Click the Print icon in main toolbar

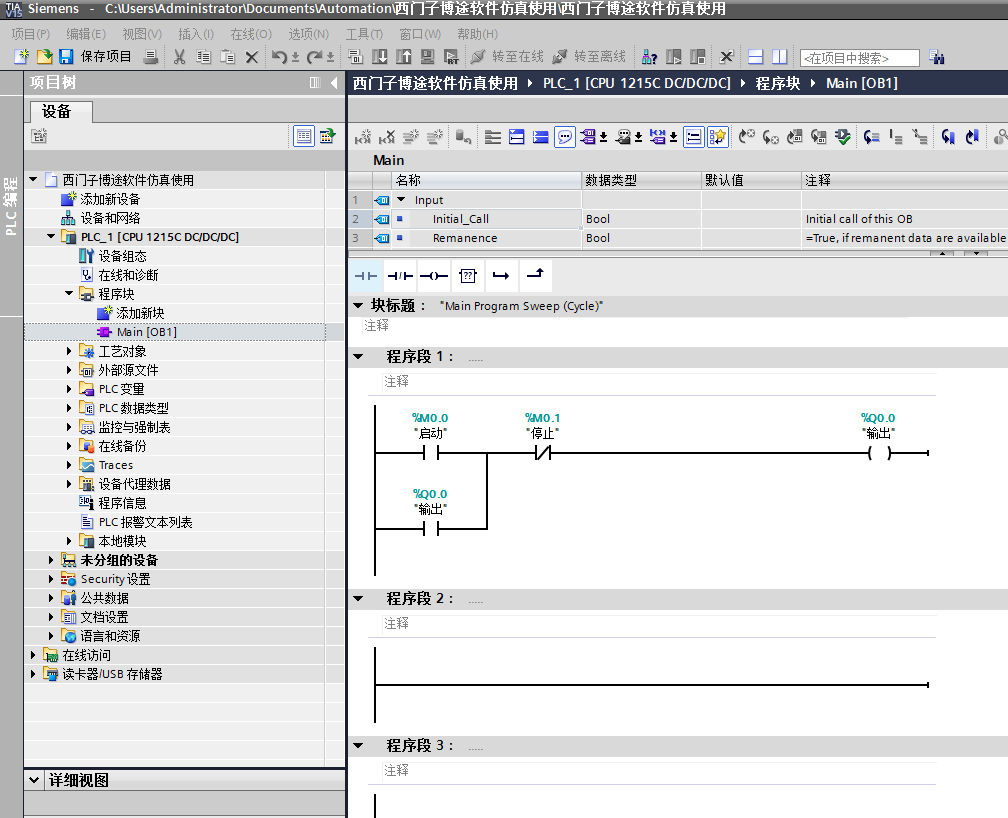pos(151,57)
